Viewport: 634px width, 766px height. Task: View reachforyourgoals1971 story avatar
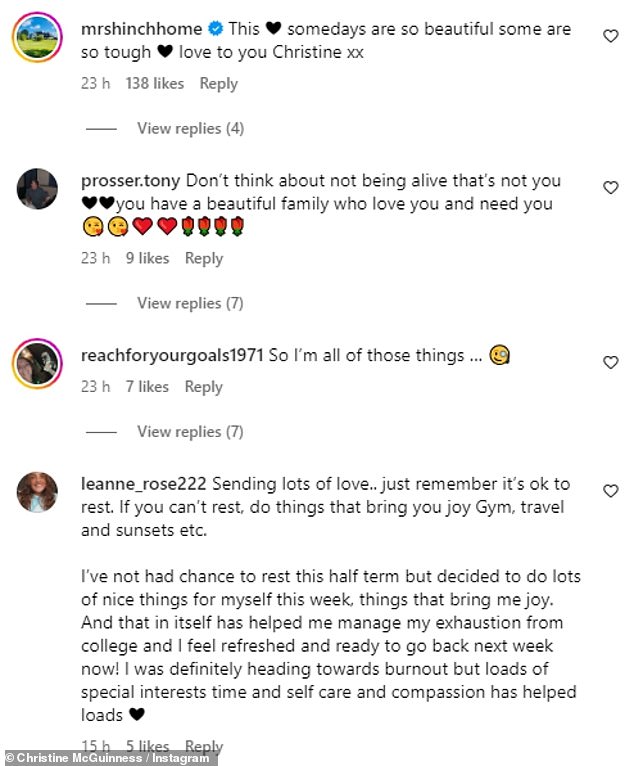pyautogui.click(x=37, y=363)
